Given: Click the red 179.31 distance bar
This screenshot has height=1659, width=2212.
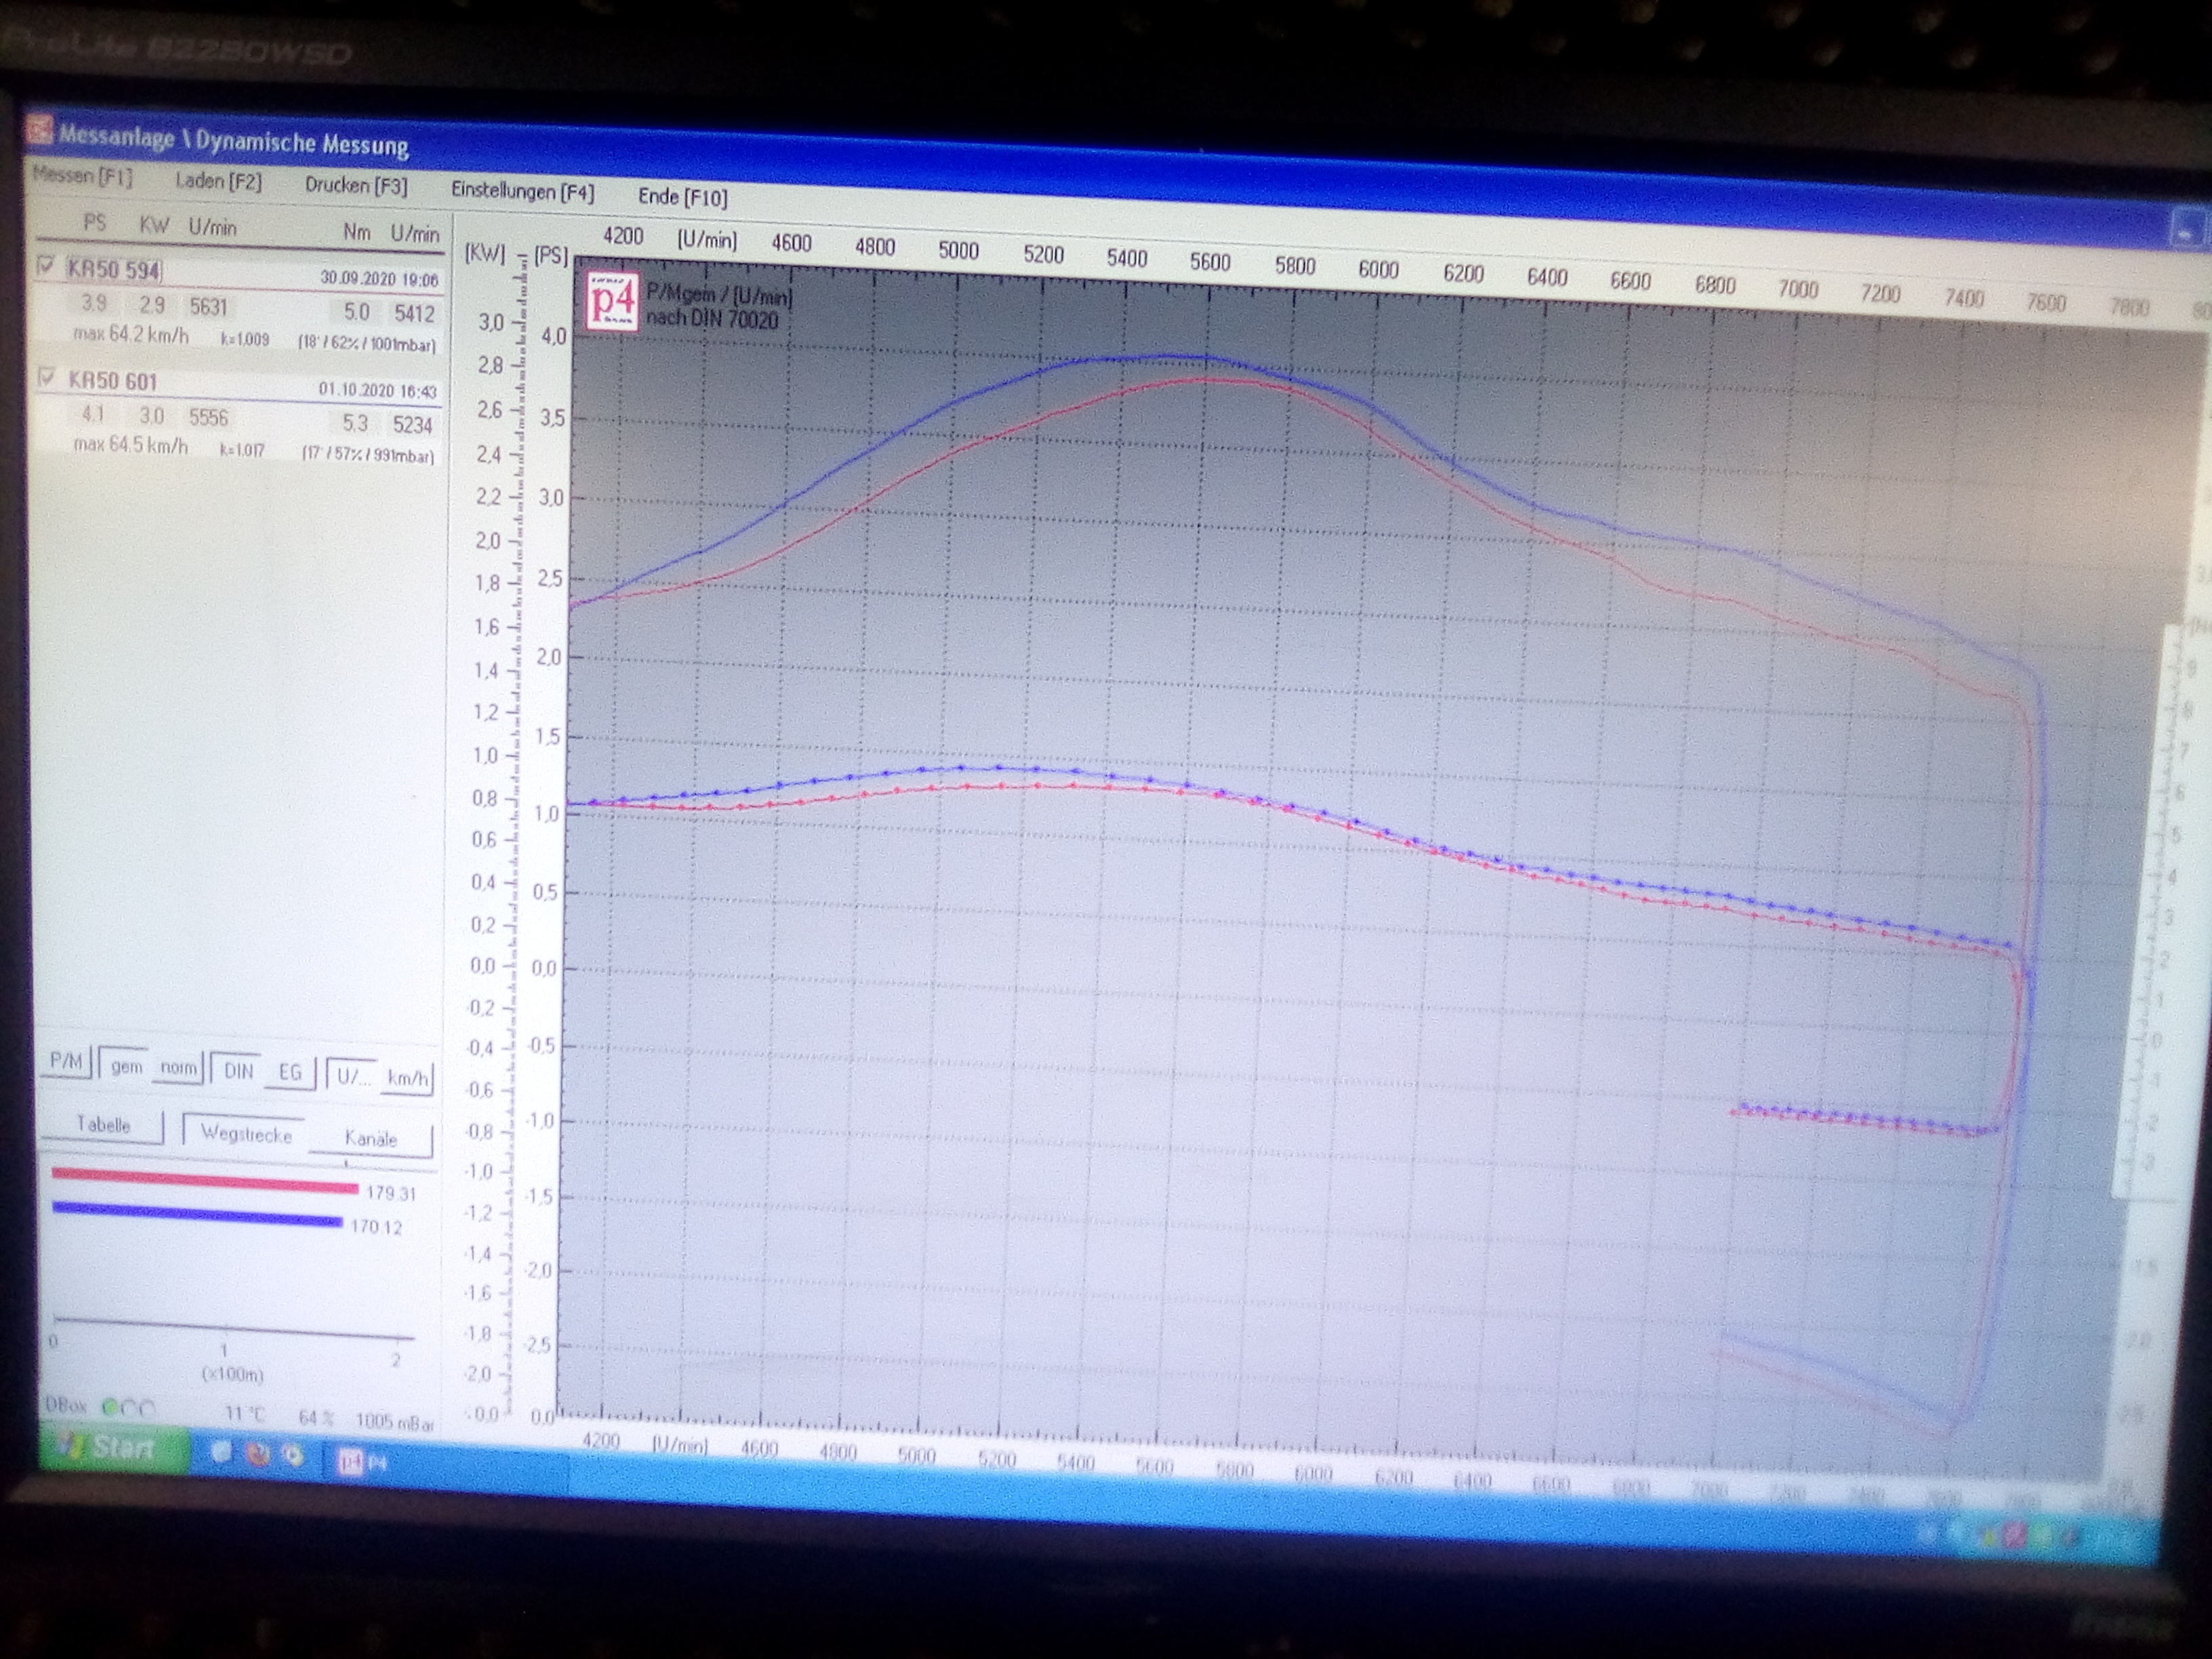Looking at the screenshot, I should (205, 1181).
